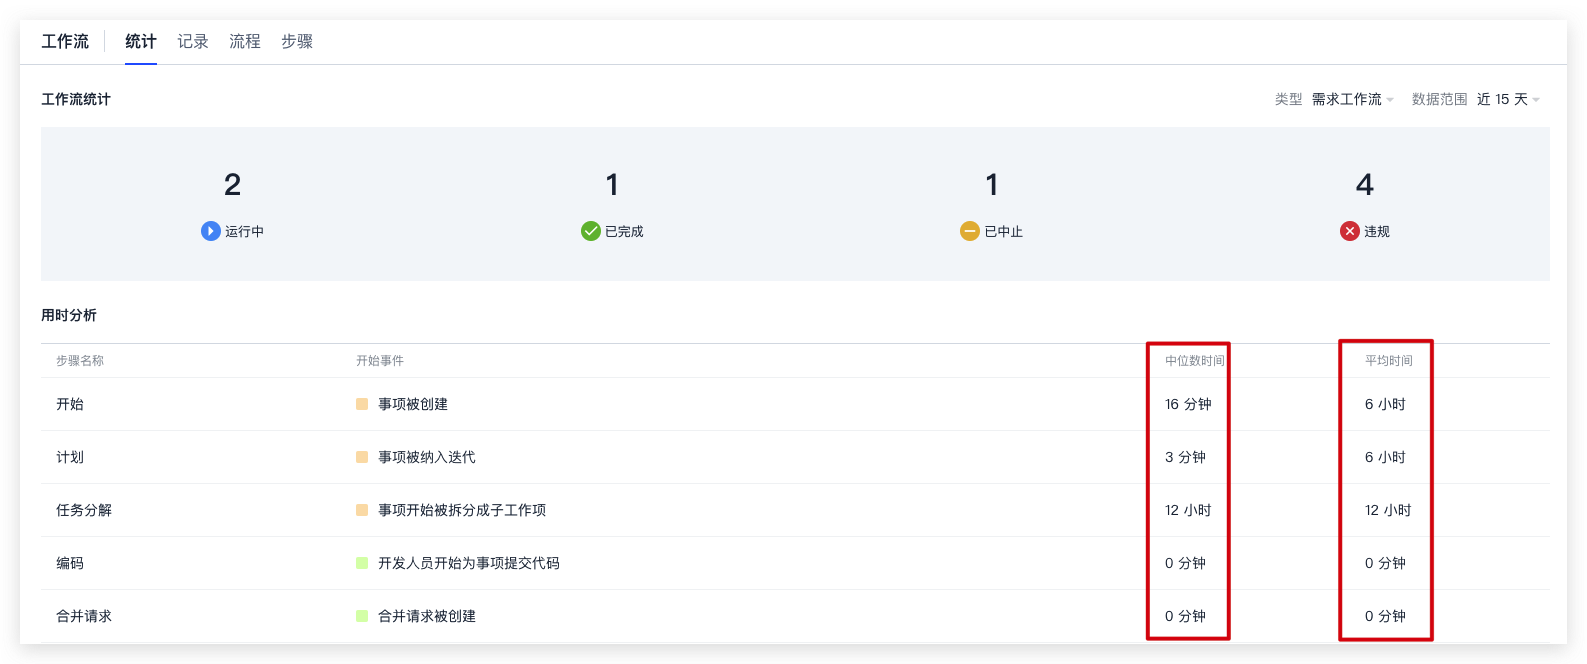The width and height of the screenshot is (1587, 664).
Task: Click the 步骤名称 column header
Action: point(80,361)
